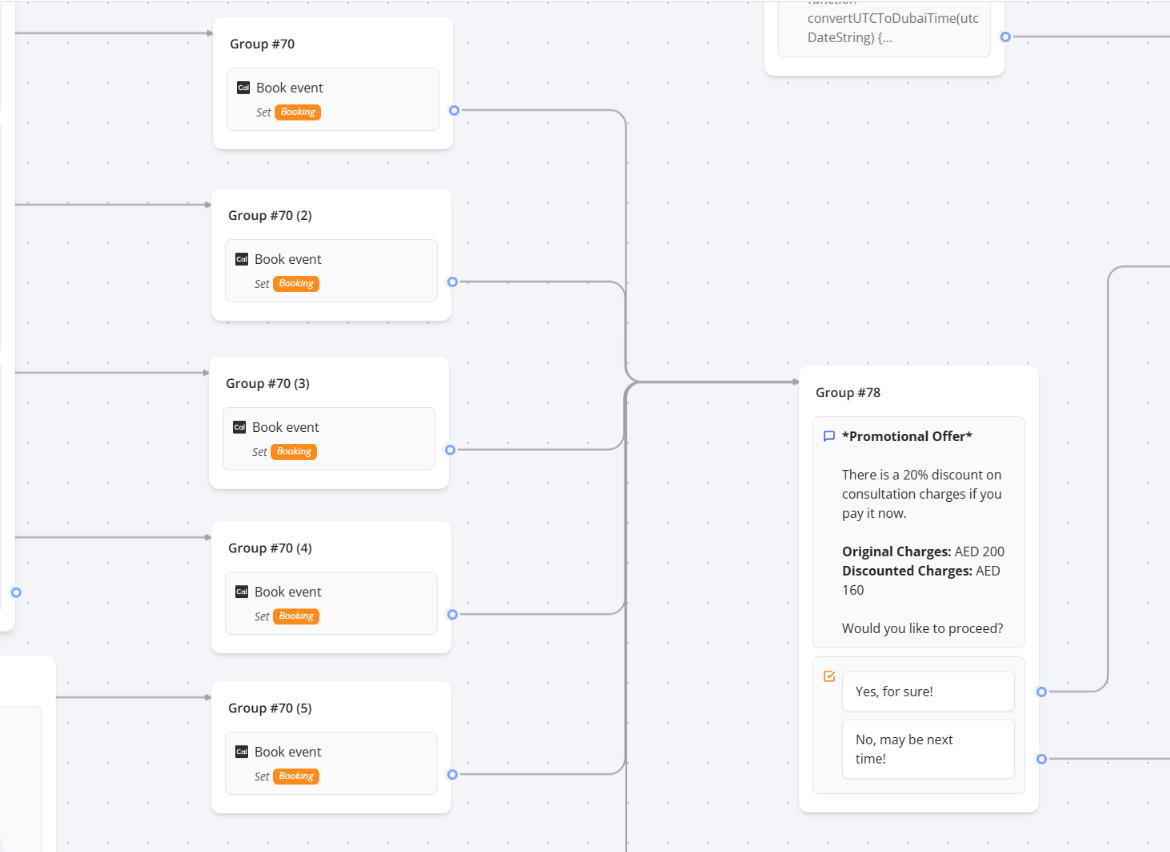Click the Cal icon in Group #70 (5)
Image resolution: width=1170 pixels, height=852 pixels.
tap(241, 752)
